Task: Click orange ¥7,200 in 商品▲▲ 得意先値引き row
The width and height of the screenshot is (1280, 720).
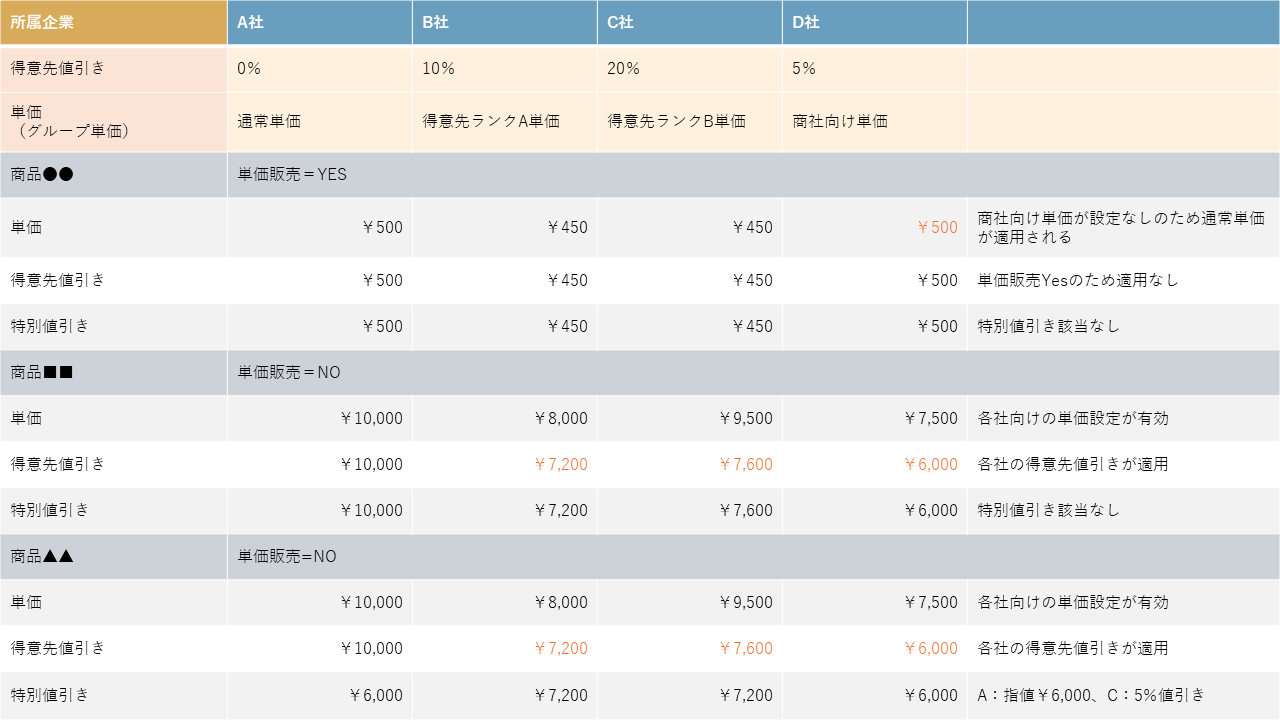Action: tap(561, 648)
